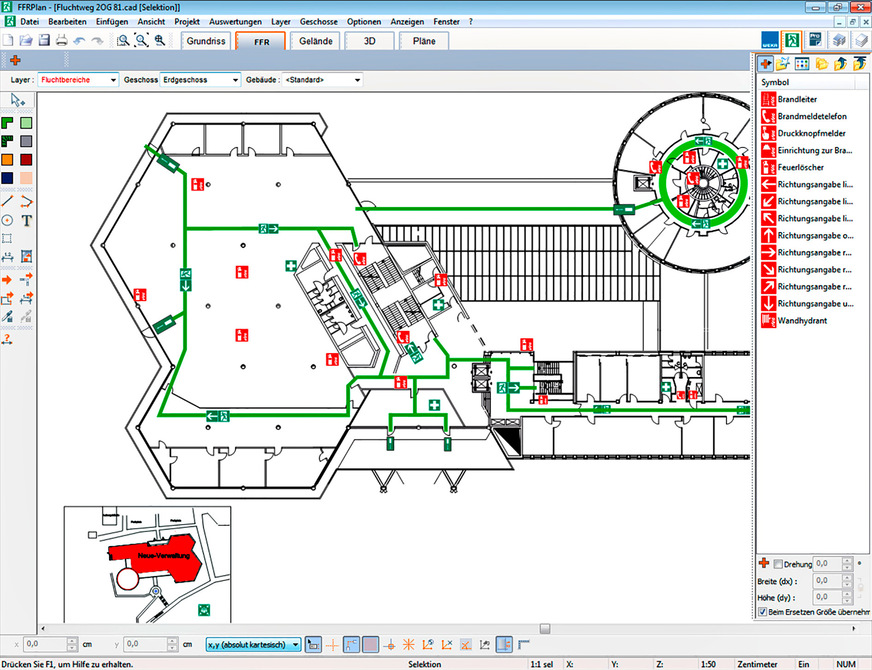Click the save diskette icon
872x670 pixels.
tap(44, 40)
